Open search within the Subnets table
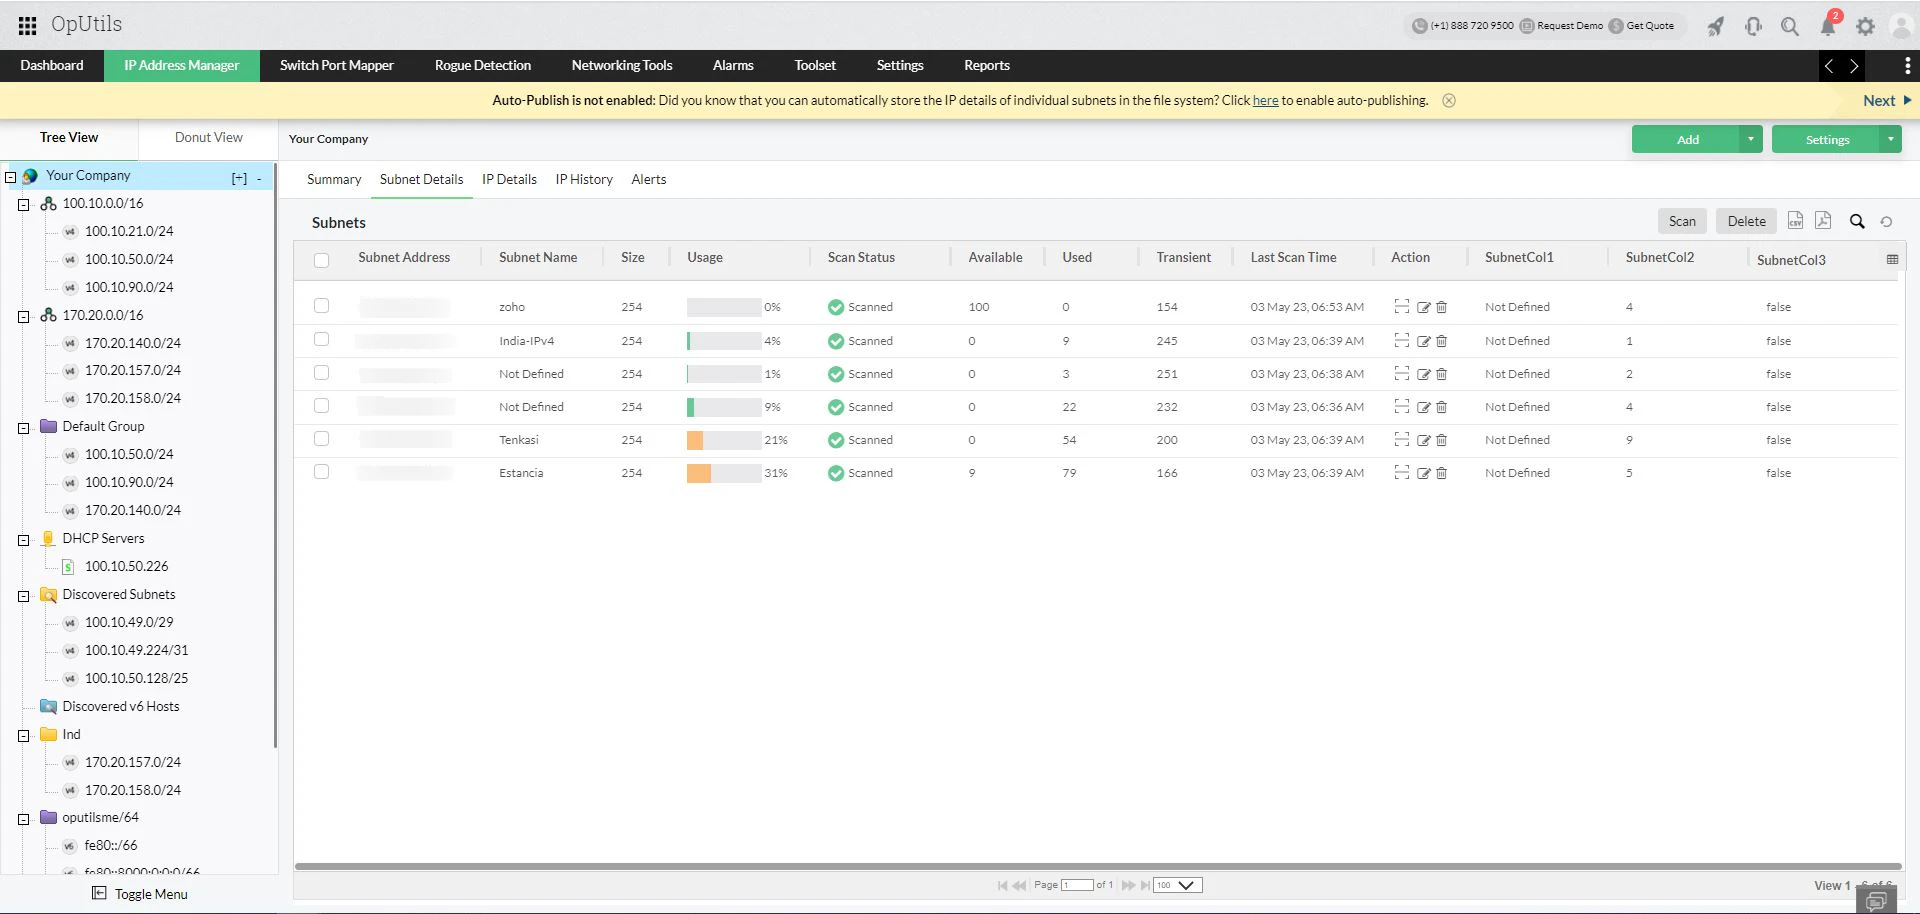The width and height of the screenshot is (1920, 914). coord(1858,221)
